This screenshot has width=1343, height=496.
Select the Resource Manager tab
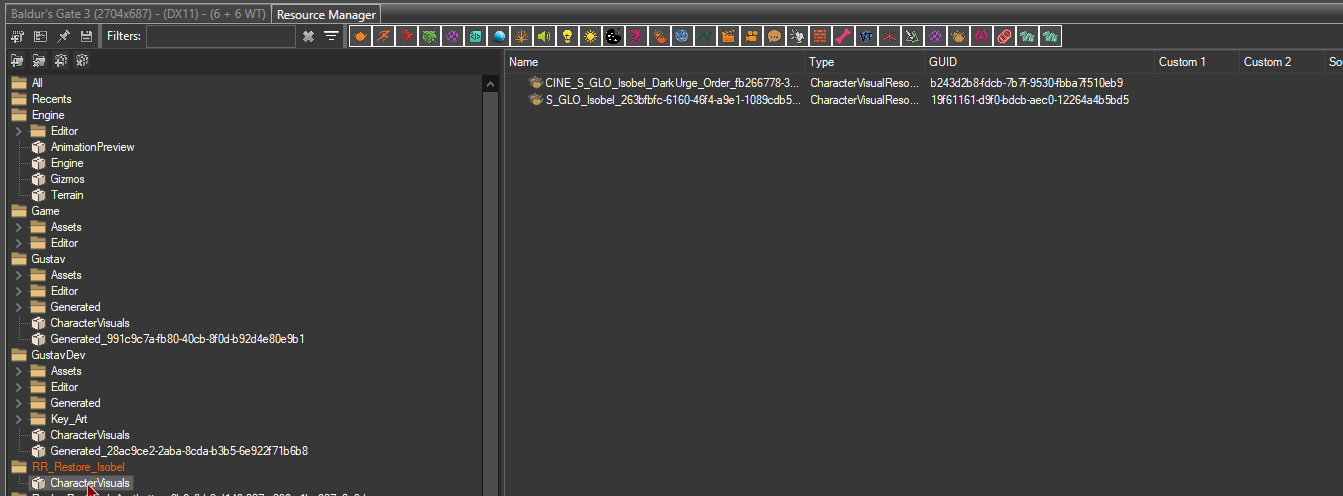tap(326, 15)
